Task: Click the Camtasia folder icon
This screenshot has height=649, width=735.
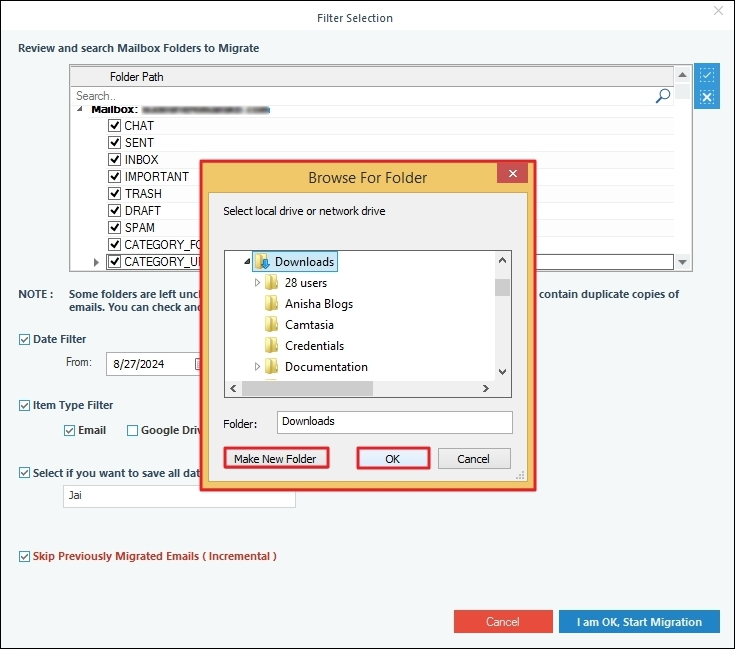Action: (x=271, y=324)
